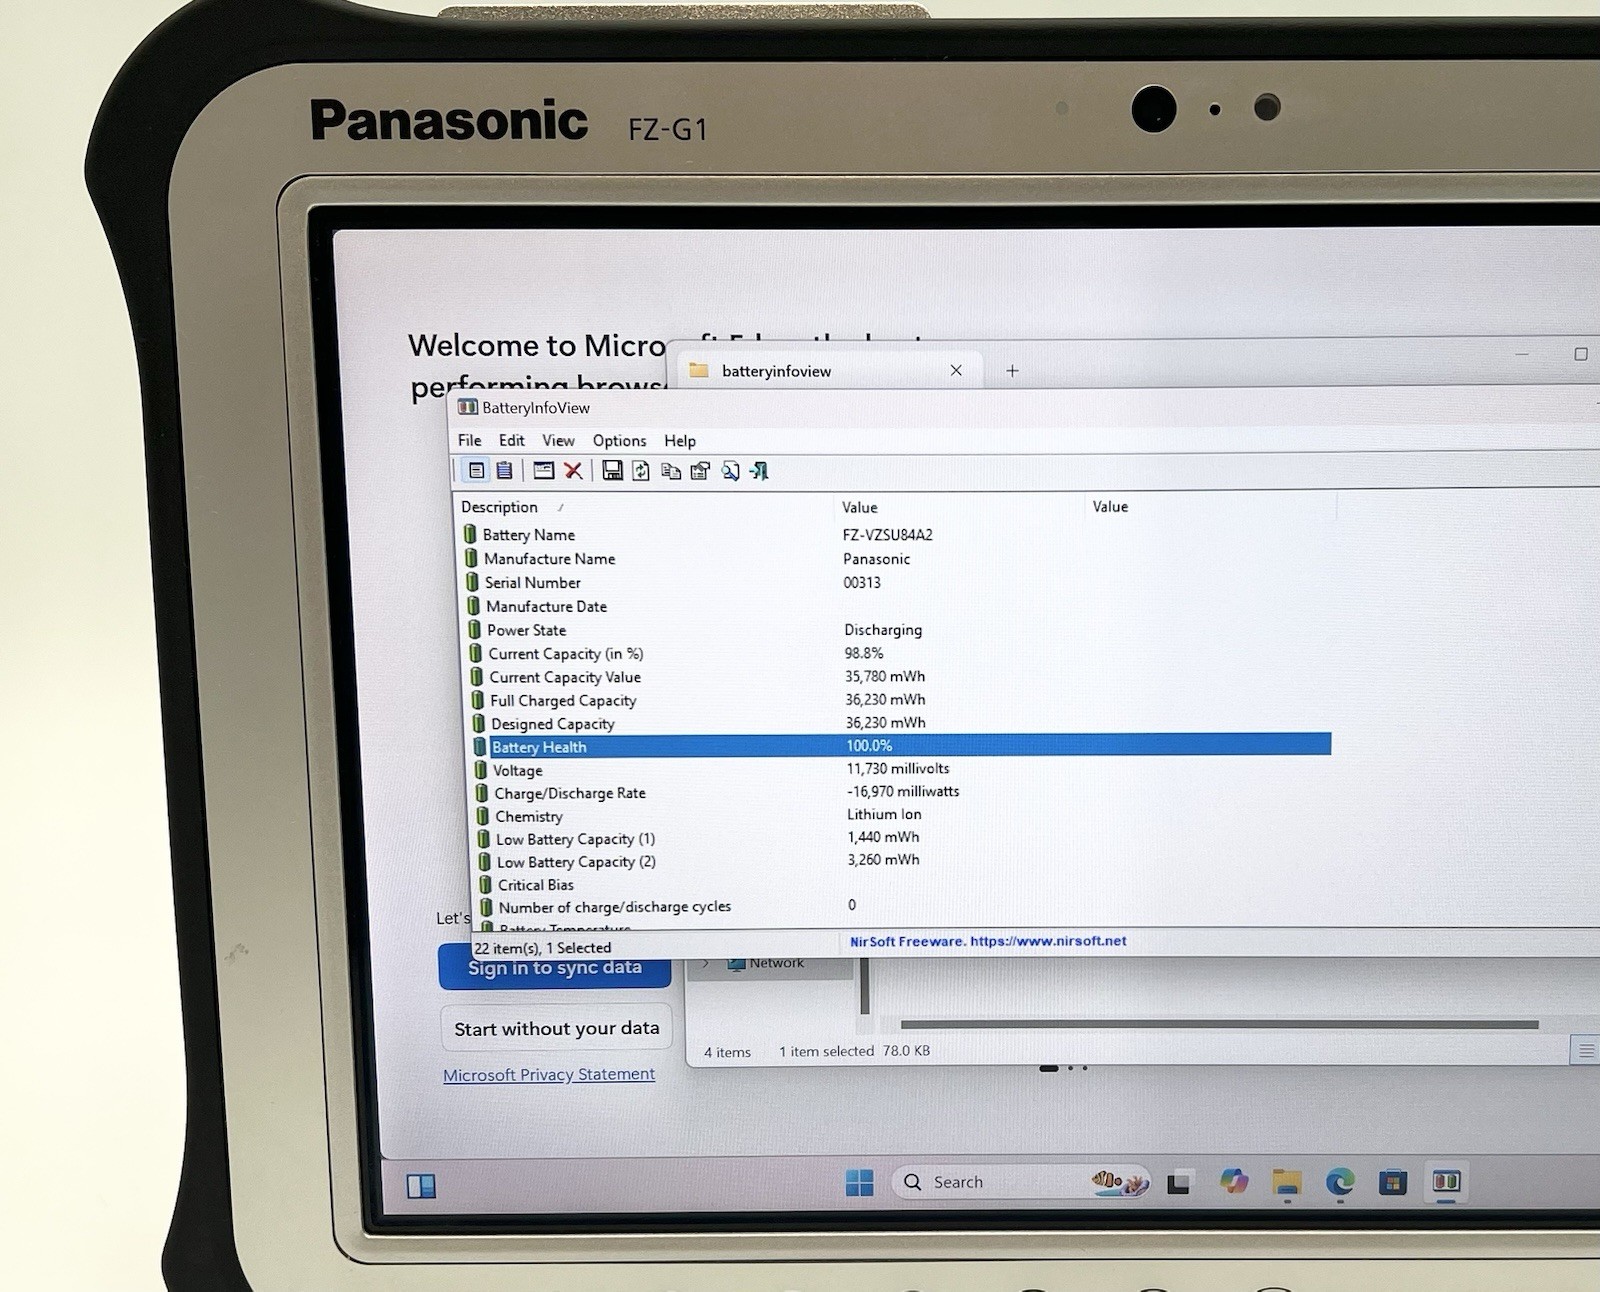The image size is (1600, 1292).
Task: Close the batteryinfoview Explorer tab
Action: (956, 370)
